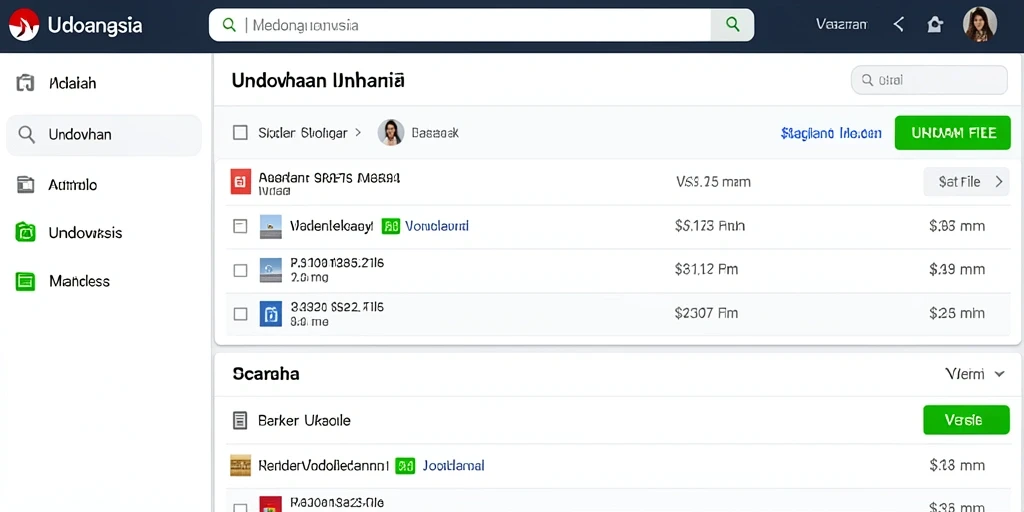Image resolution: width=1024 pixels, height=512 pixels.
Task: Click the Sat File button
Action: click(x=967, y=182)
